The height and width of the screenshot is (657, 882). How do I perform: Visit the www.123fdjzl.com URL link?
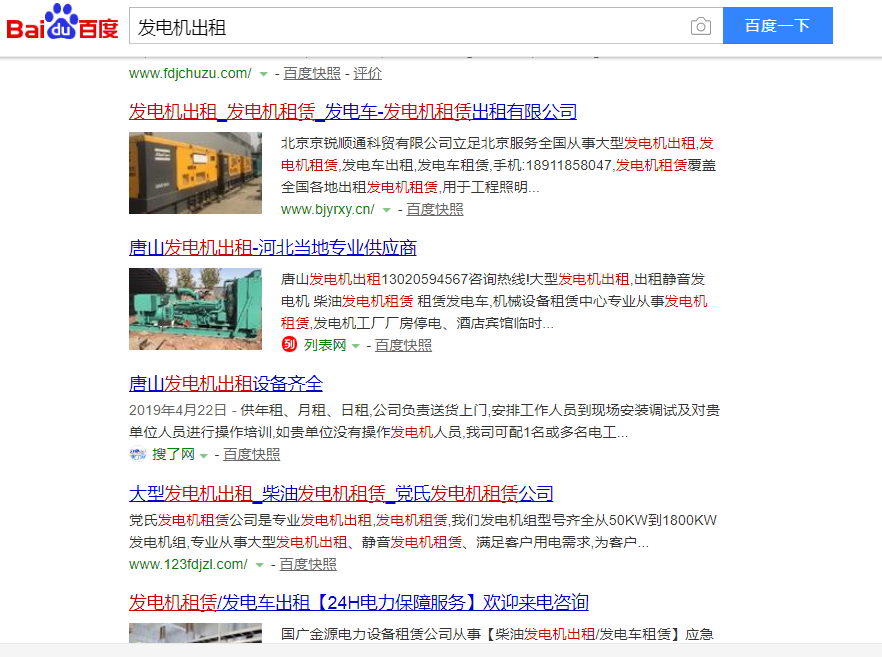(187, 564)
